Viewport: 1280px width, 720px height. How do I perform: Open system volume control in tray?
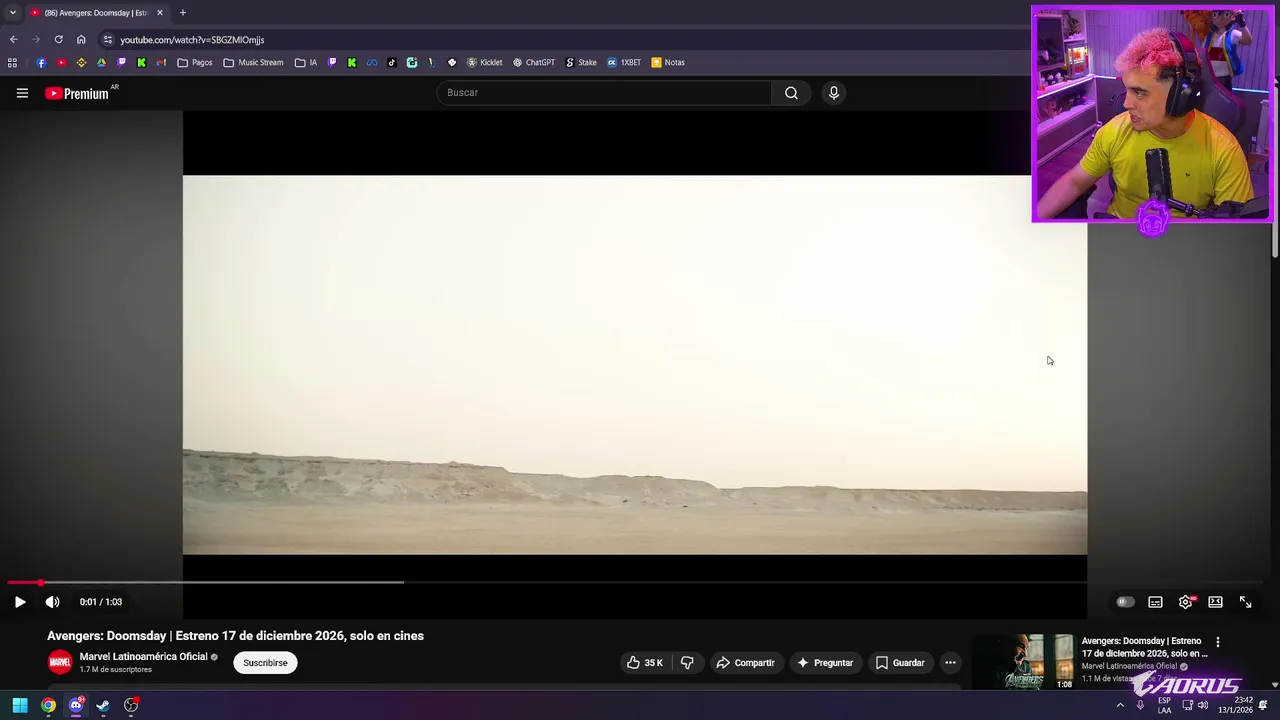(x=1203, y=705)
